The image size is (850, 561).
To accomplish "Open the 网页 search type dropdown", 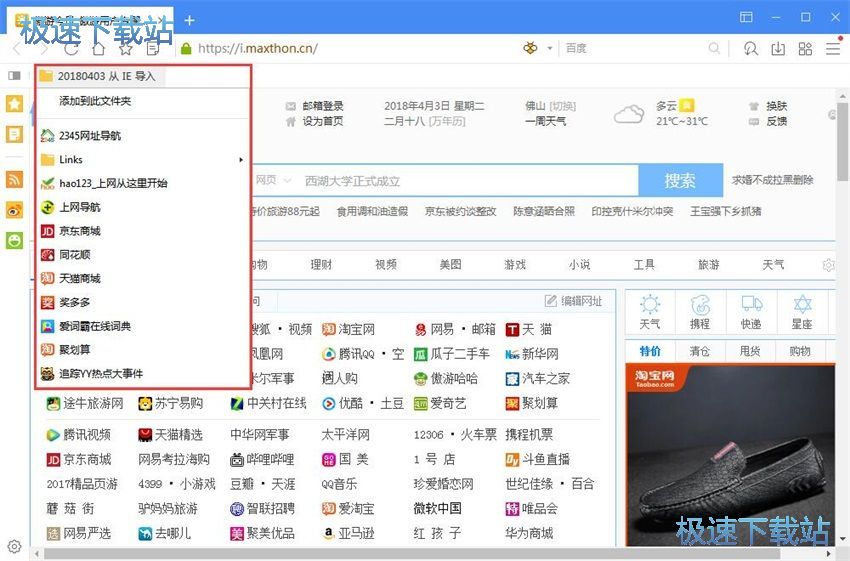I will tap(273, 180).
